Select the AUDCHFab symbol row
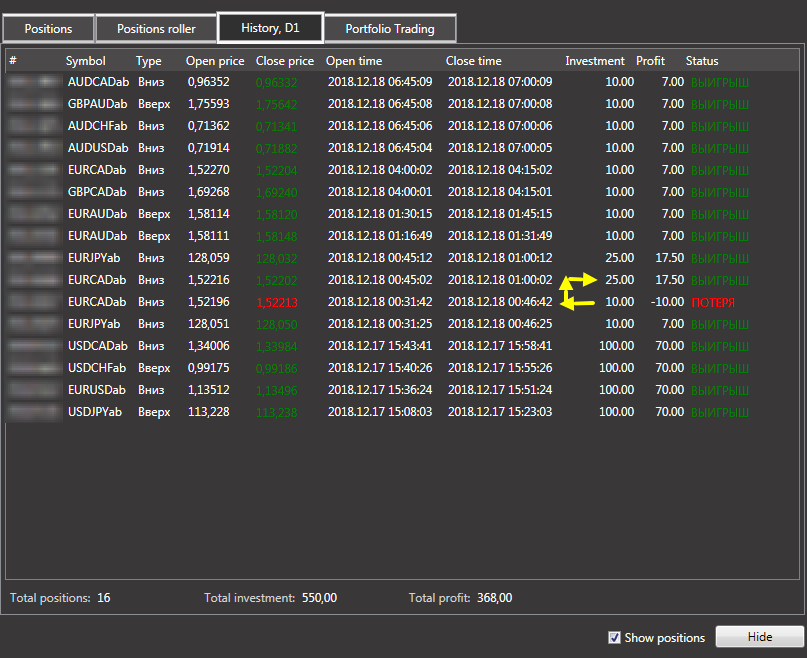This screenshot has width=807, height=658. click(x=402, y=126)
